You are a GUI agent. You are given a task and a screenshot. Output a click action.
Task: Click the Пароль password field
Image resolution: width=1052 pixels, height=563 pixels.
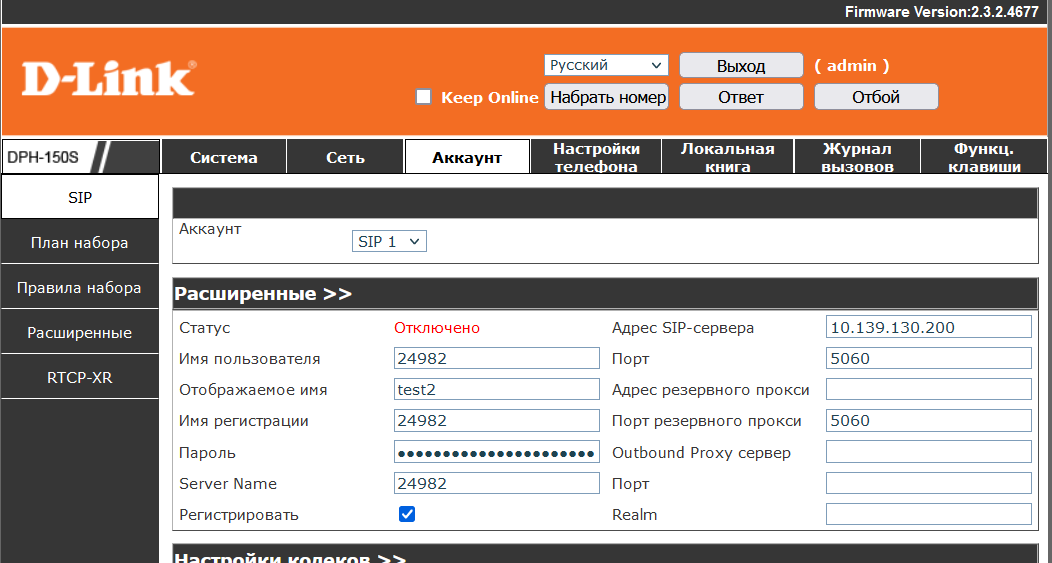coord(496,452)
